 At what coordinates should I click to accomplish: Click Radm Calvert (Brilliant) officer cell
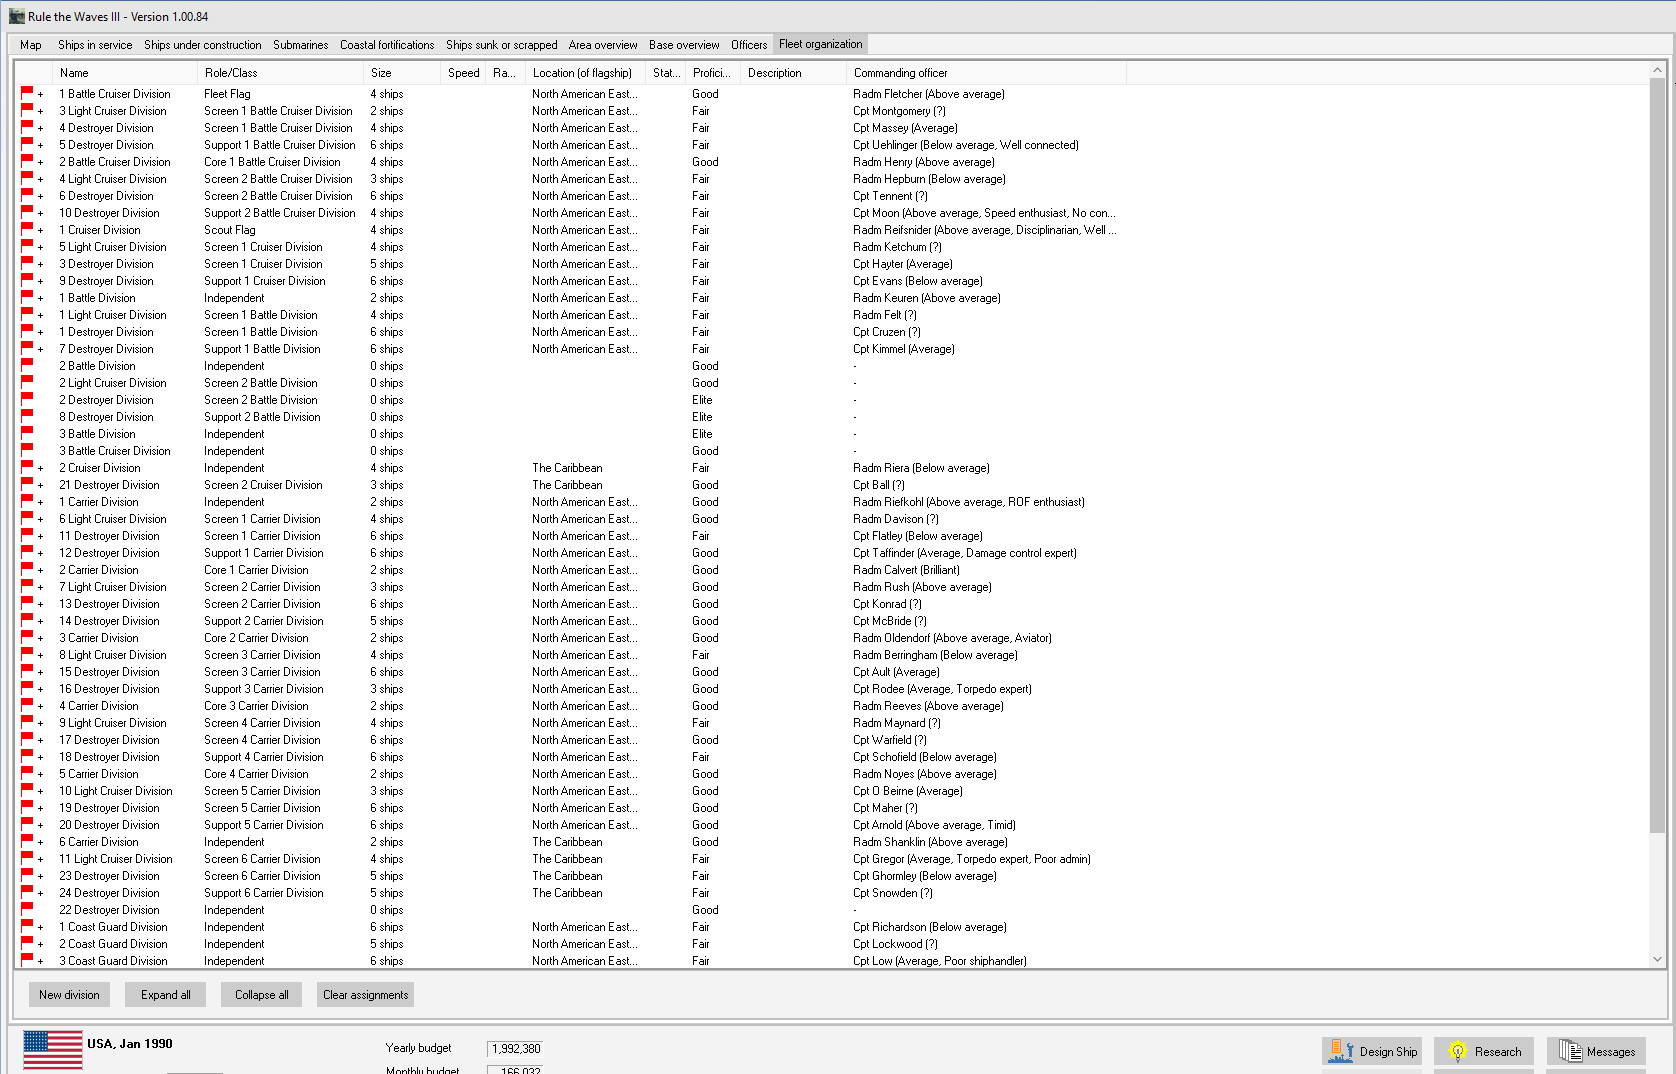pos(906,569)
